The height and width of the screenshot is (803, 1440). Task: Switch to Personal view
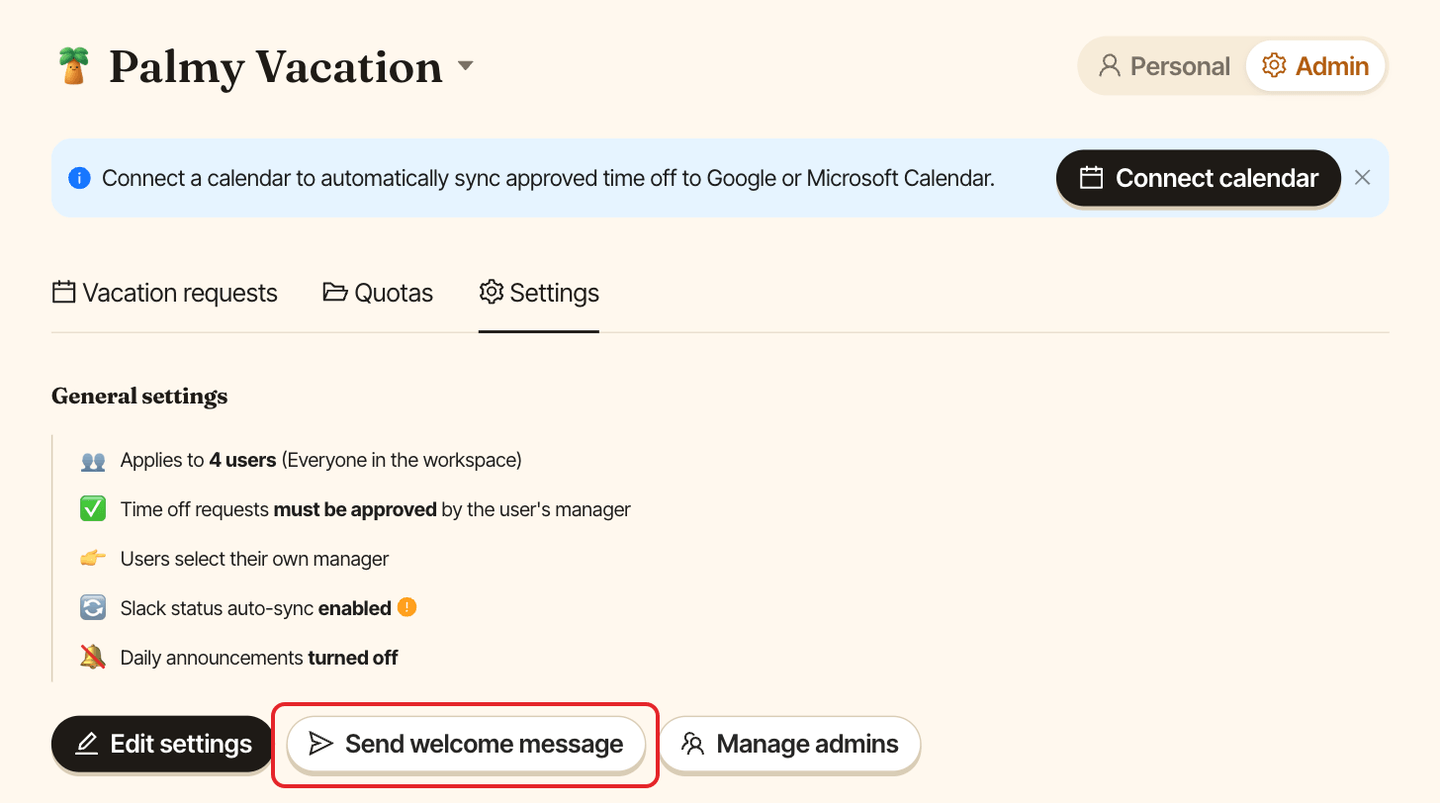click(1164, 66)
